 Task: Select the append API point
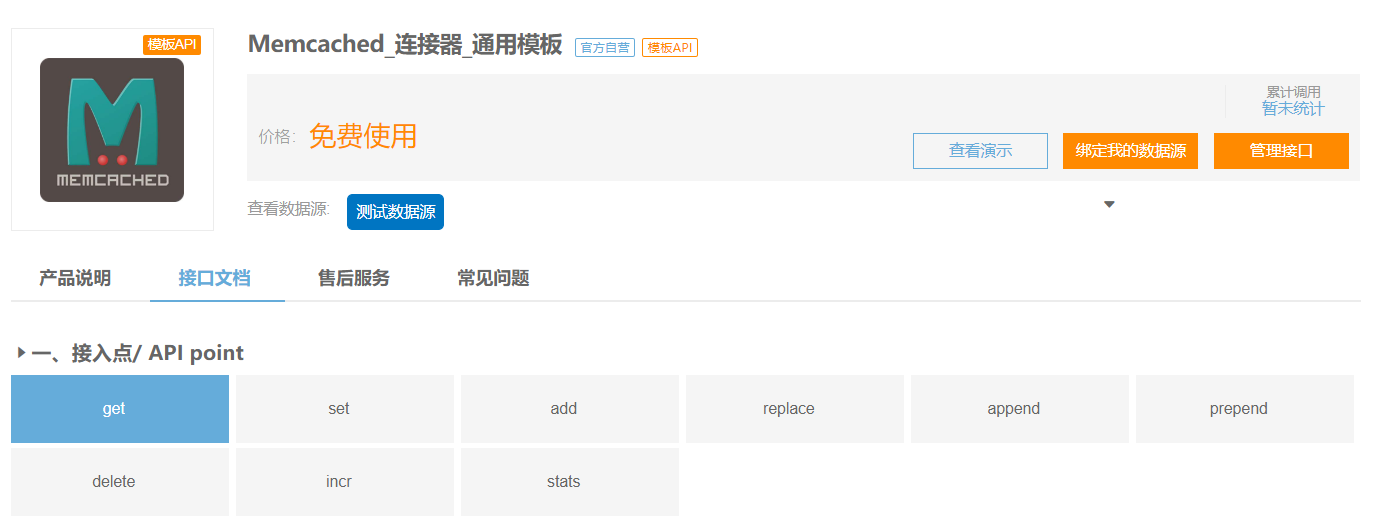pos(1020,409)
